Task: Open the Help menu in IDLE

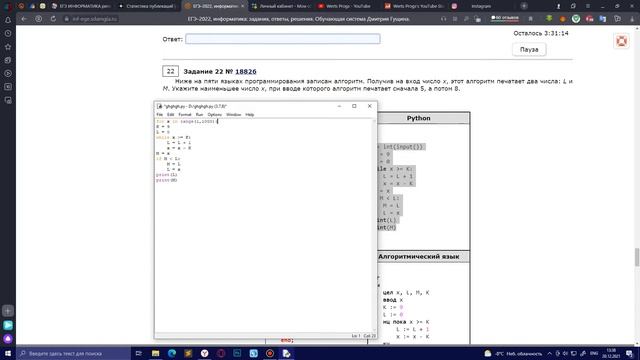Action: 249,115
